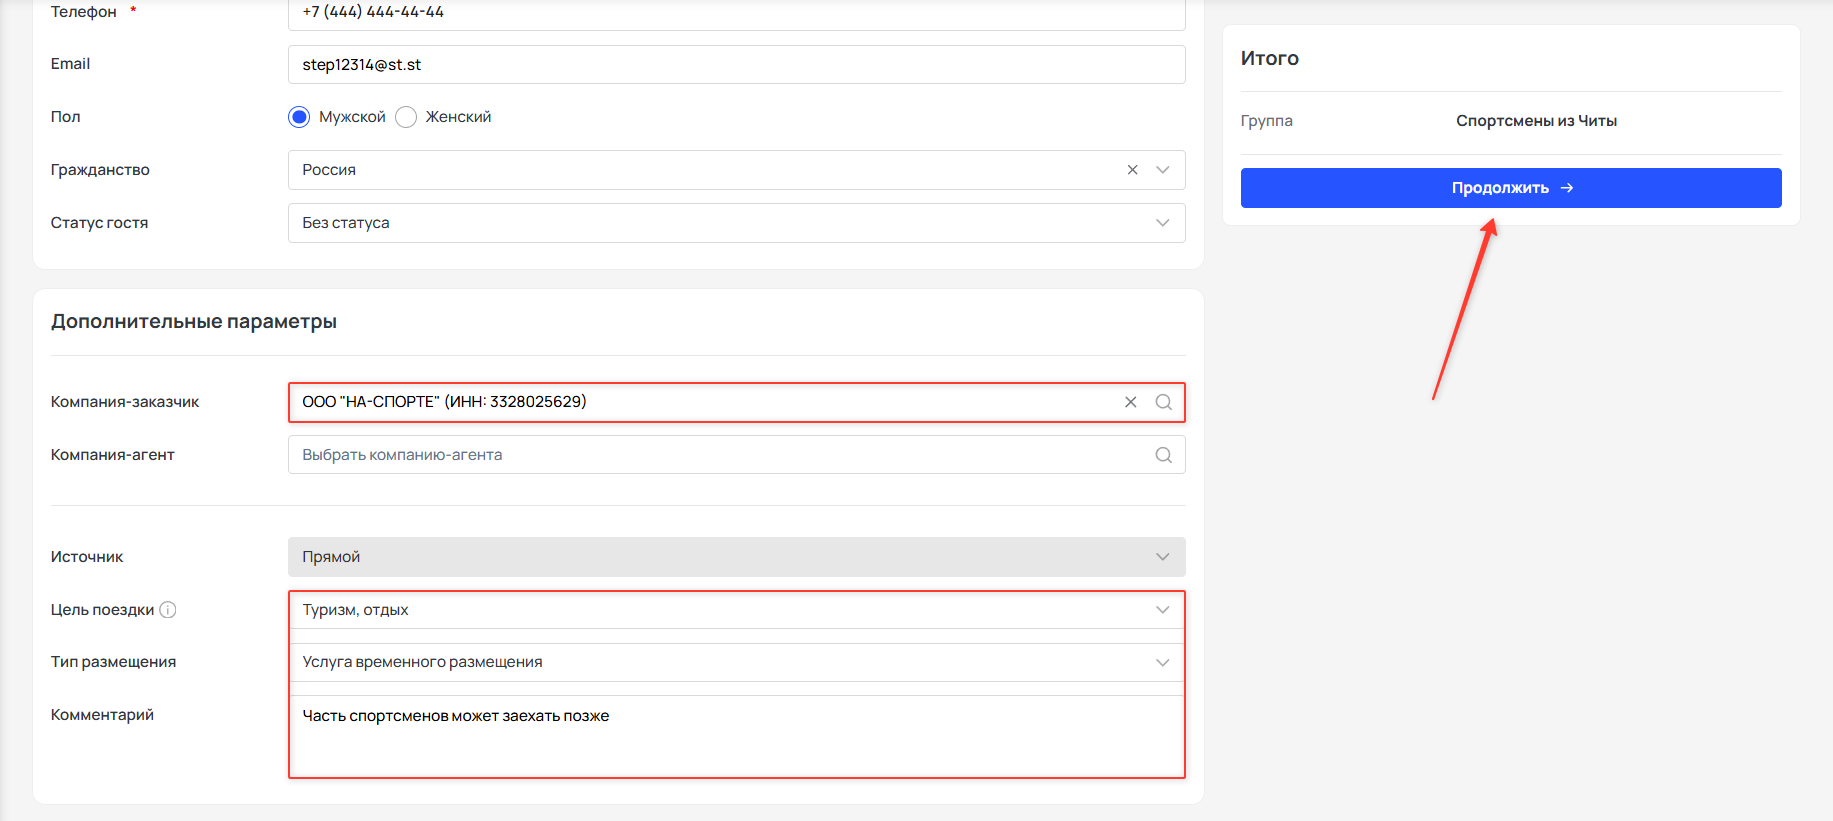The height and width of the screenshot is (821, 1833).
Task: Click into the Комментарий text area
Action: coord(737,736)
